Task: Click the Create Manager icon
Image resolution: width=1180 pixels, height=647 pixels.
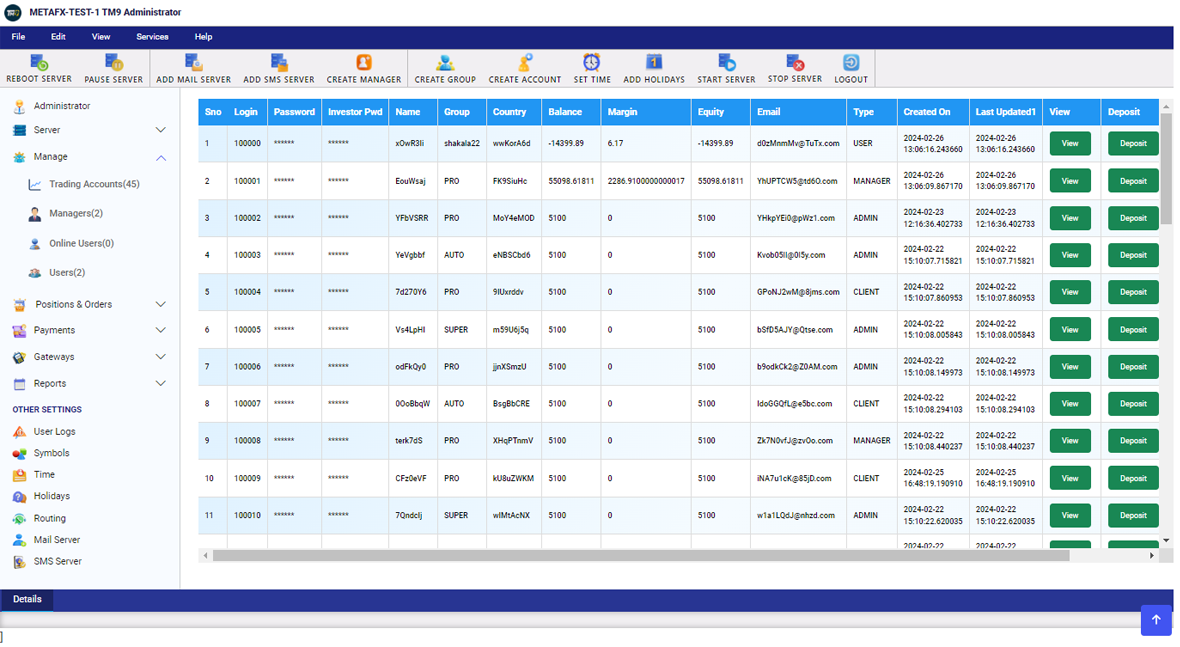Action: pyautogui.click(x=364, y=63)
